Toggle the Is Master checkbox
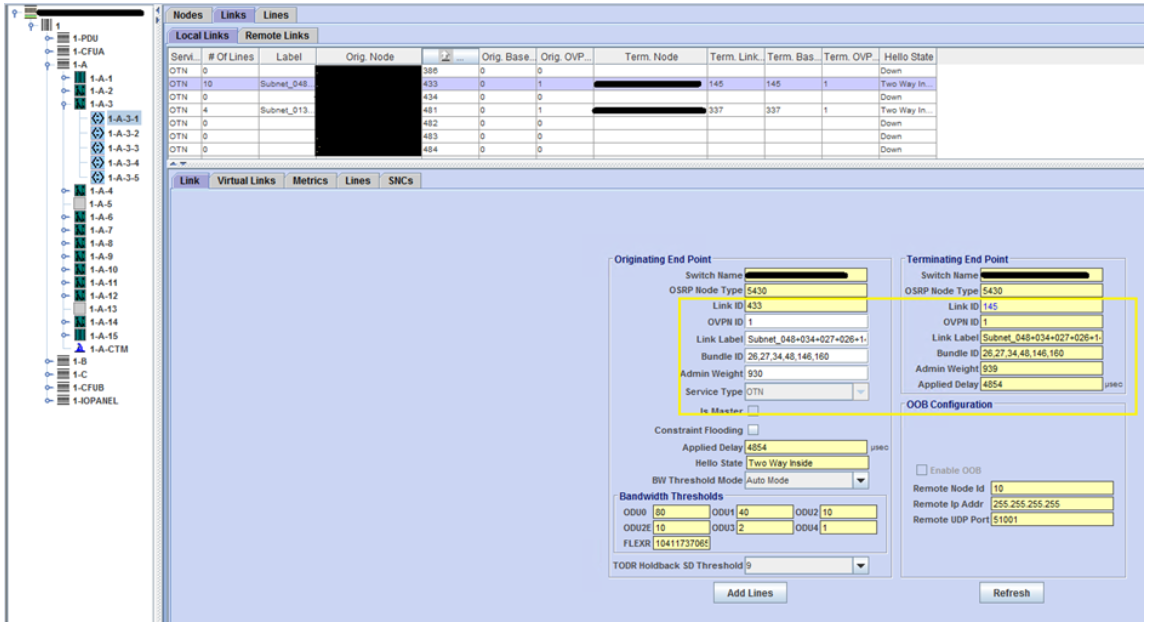1149x625 pixels. click(753, 411)
